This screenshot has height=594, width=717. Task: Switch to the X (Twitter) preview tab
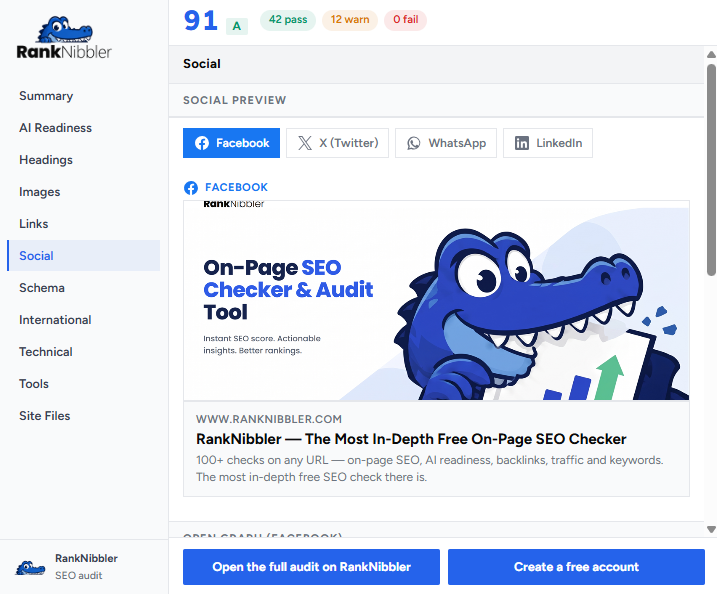(337, 143)
